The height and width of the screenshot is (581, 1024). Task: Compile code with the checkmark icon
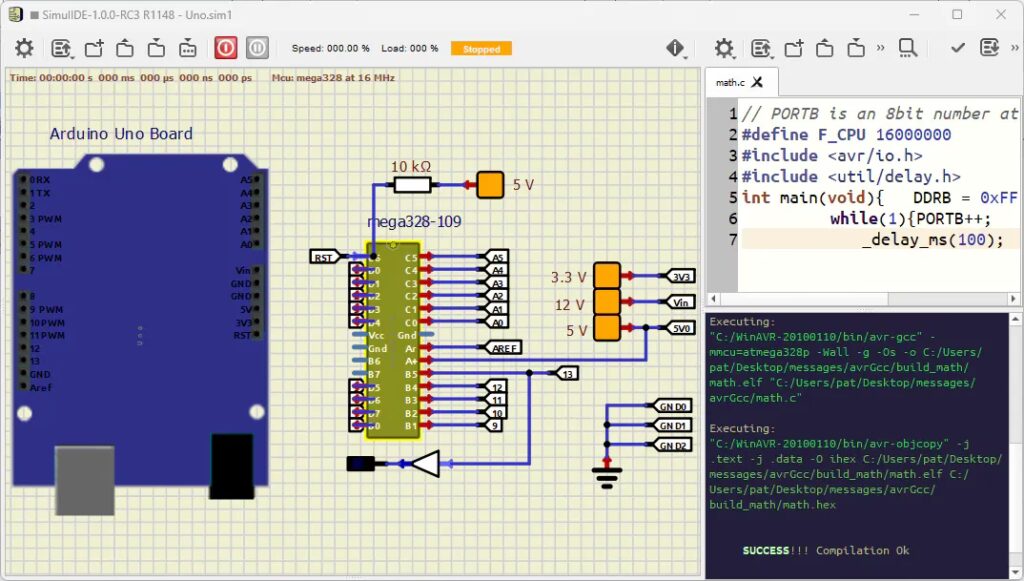pos(957,48)
